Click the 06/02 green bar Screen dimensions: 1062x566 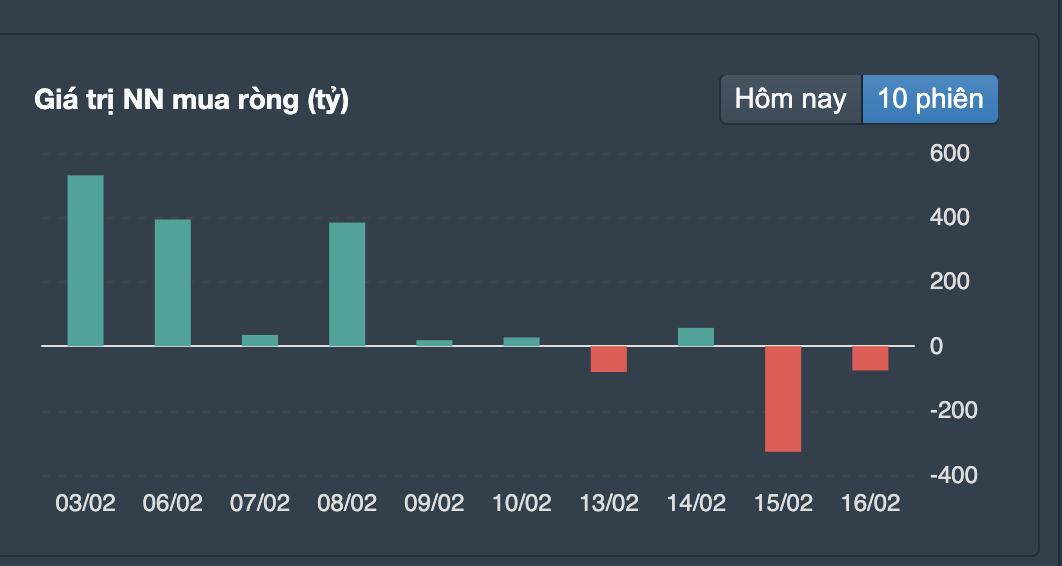coord(172,282)
